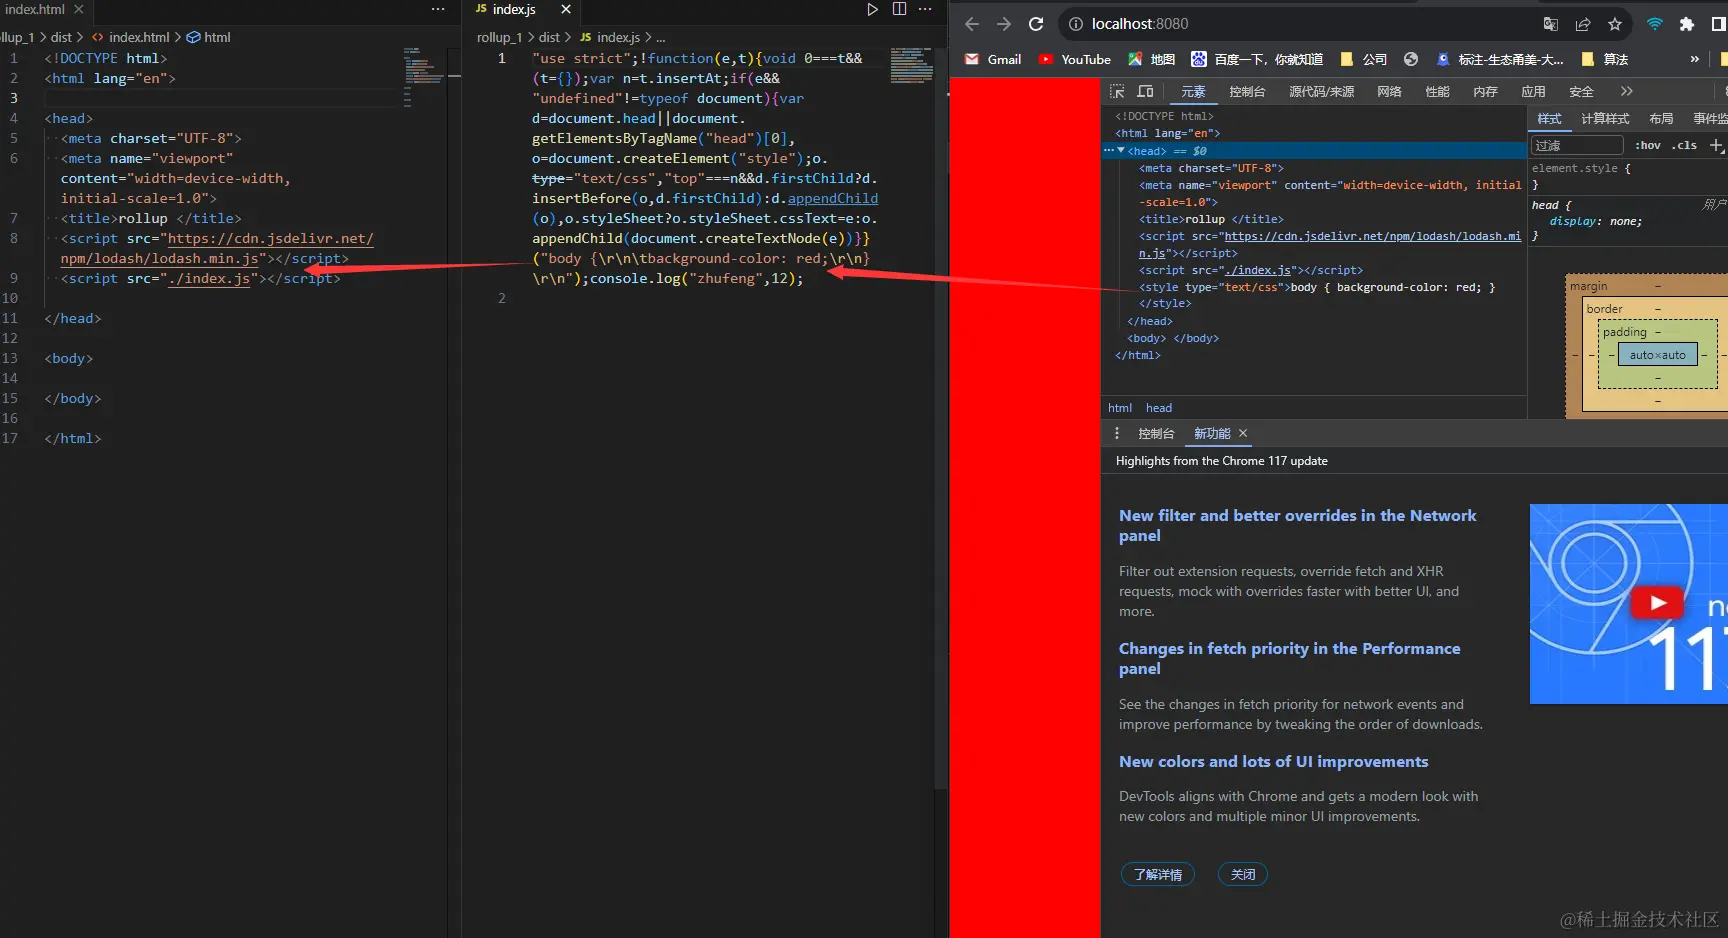View site information icon in address bar
The height and width of the screenshot is (938, 1728).
pos(1076,24)
